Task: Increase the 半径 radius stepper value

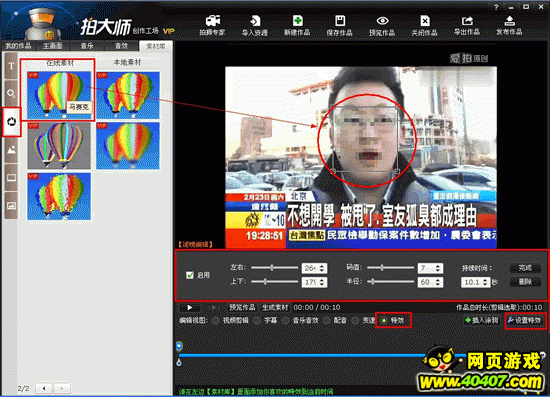Action: coord(438,280)
